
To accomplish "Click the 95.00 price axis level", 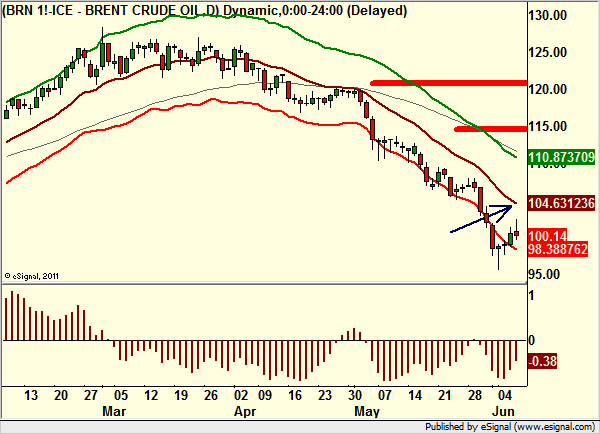I will click(544, 274).
